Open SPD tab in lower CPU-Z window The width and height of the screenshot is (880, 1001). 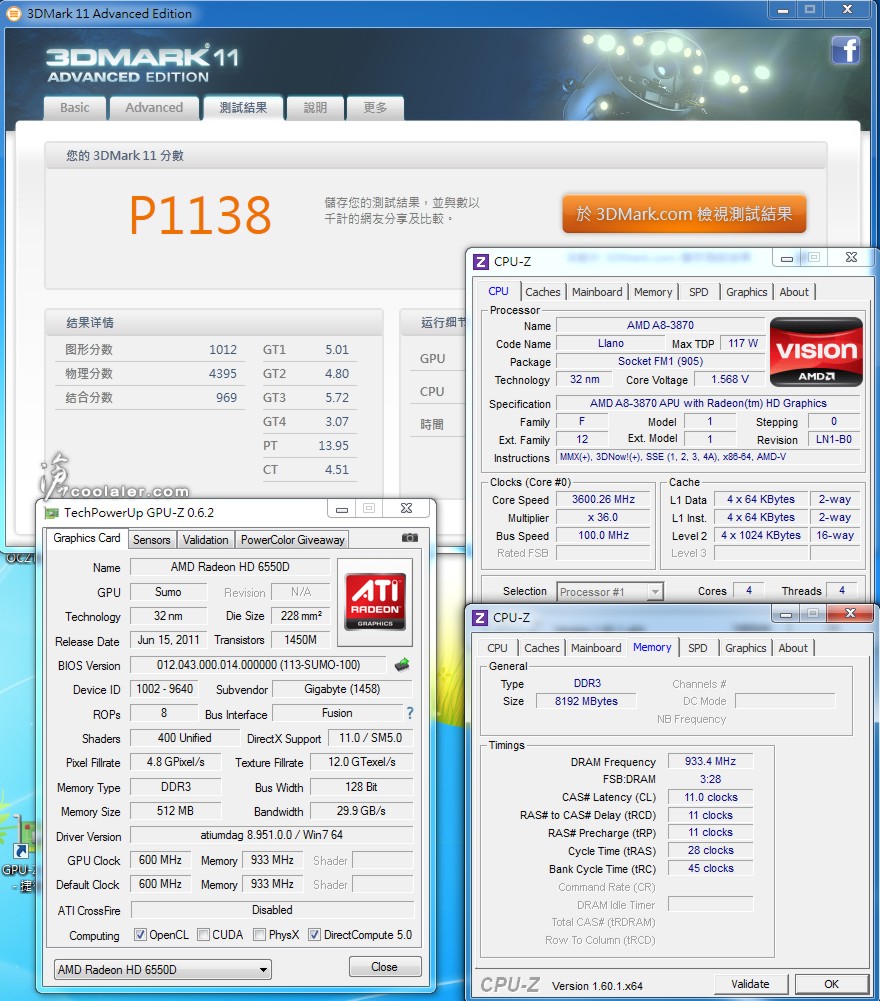coord(697,648)
